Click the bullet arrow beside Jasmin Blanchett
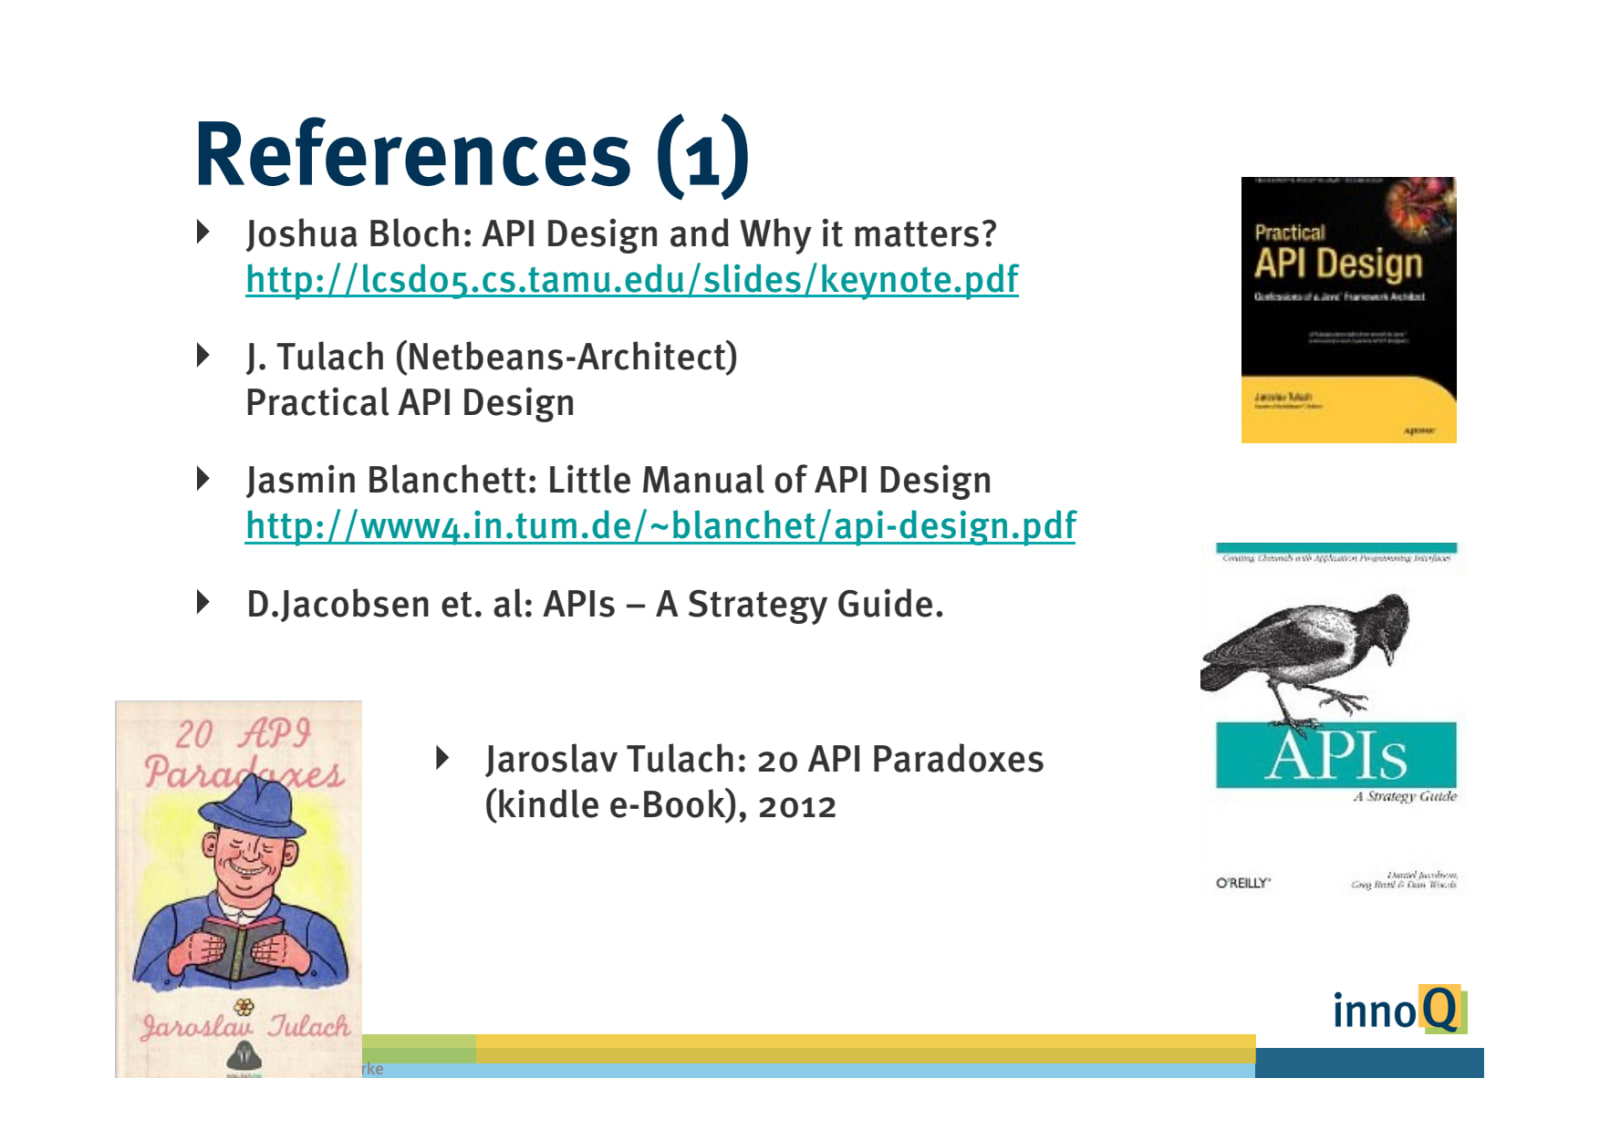Screen dimensions: 1600x1130 [x=203, y=479]
